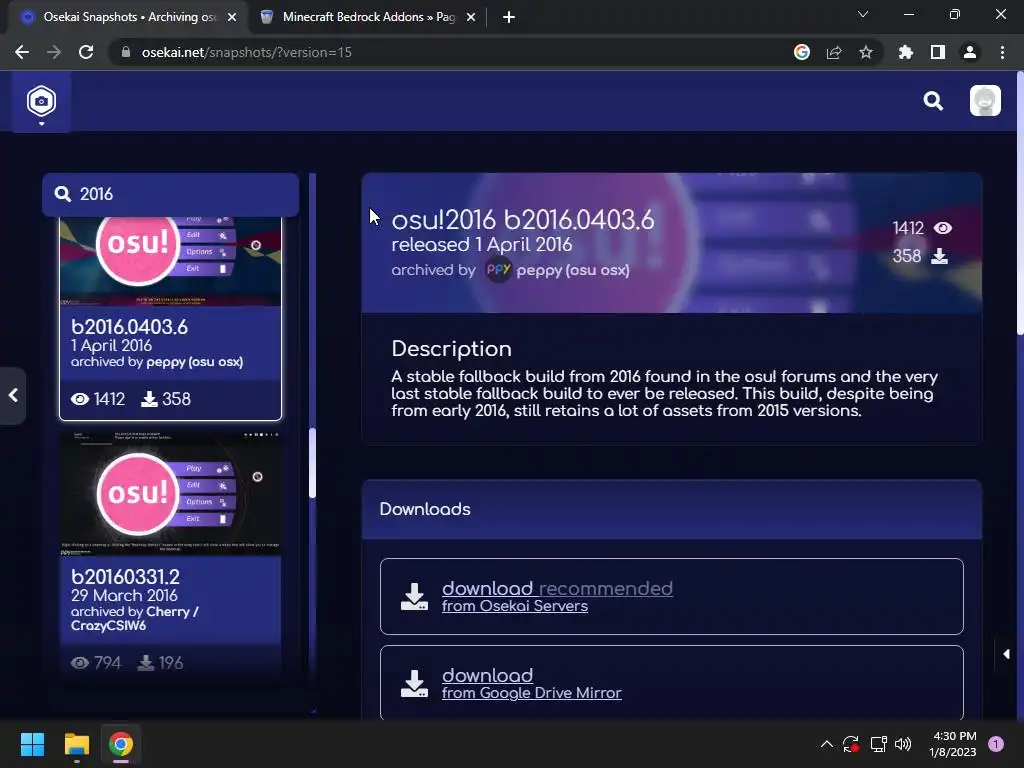Share this page icon

[x=834, y=52]
